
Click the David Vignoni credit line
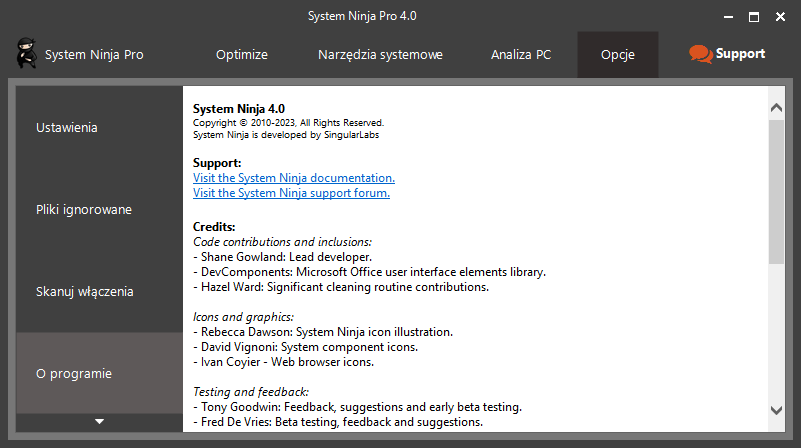click(305, 347)
